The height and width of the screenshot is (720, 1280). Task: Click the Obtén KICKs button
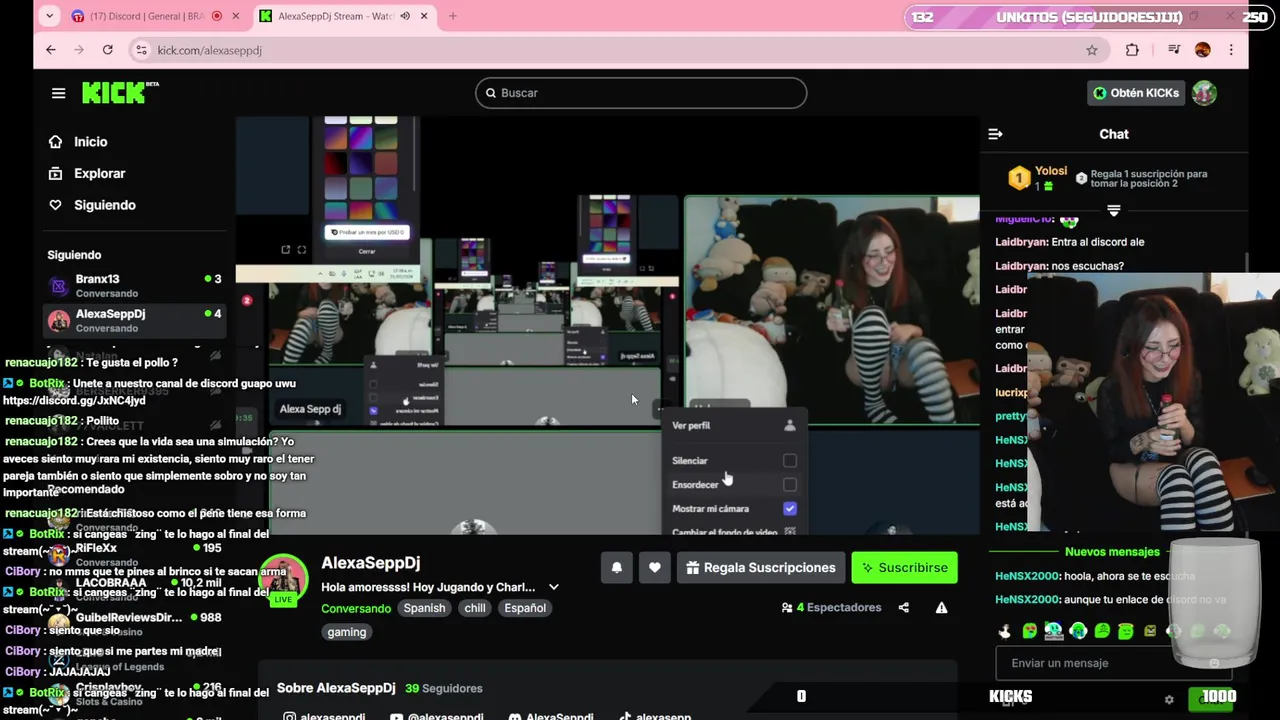(1136, 93)
